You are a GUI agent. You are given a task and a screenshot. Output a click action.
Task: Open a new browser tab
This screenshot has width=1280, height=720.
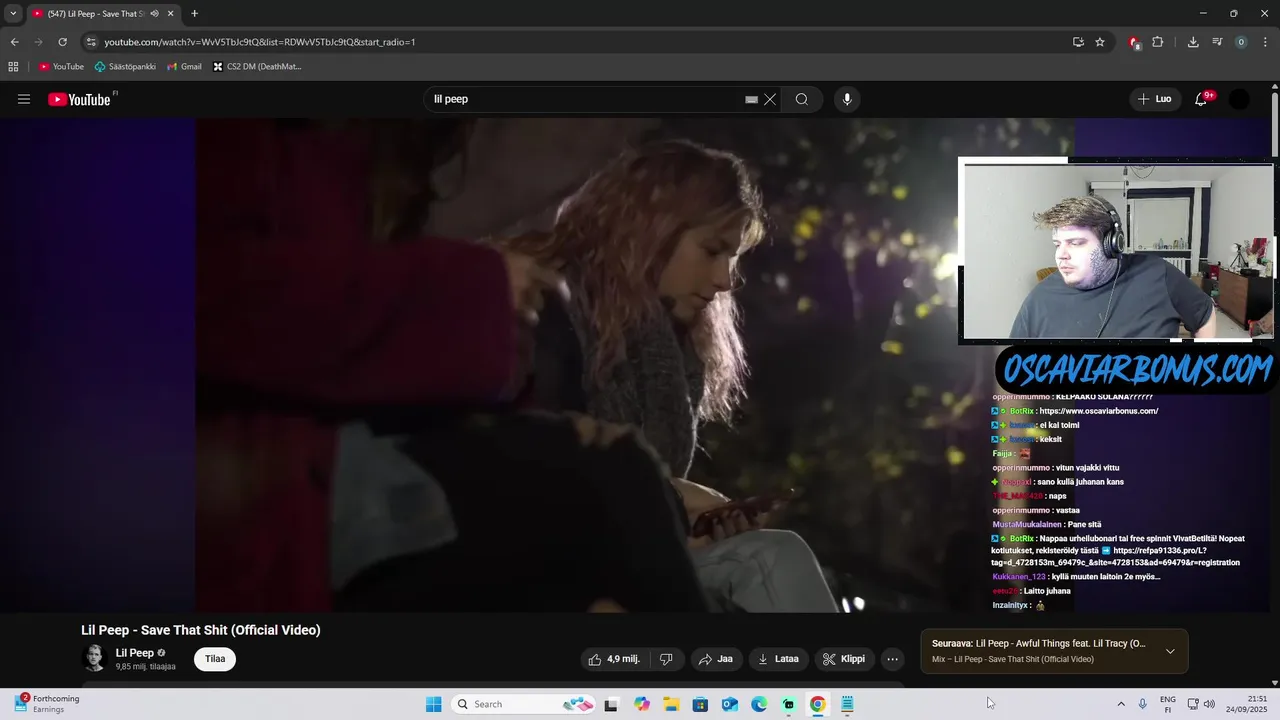tap(194, 14)
